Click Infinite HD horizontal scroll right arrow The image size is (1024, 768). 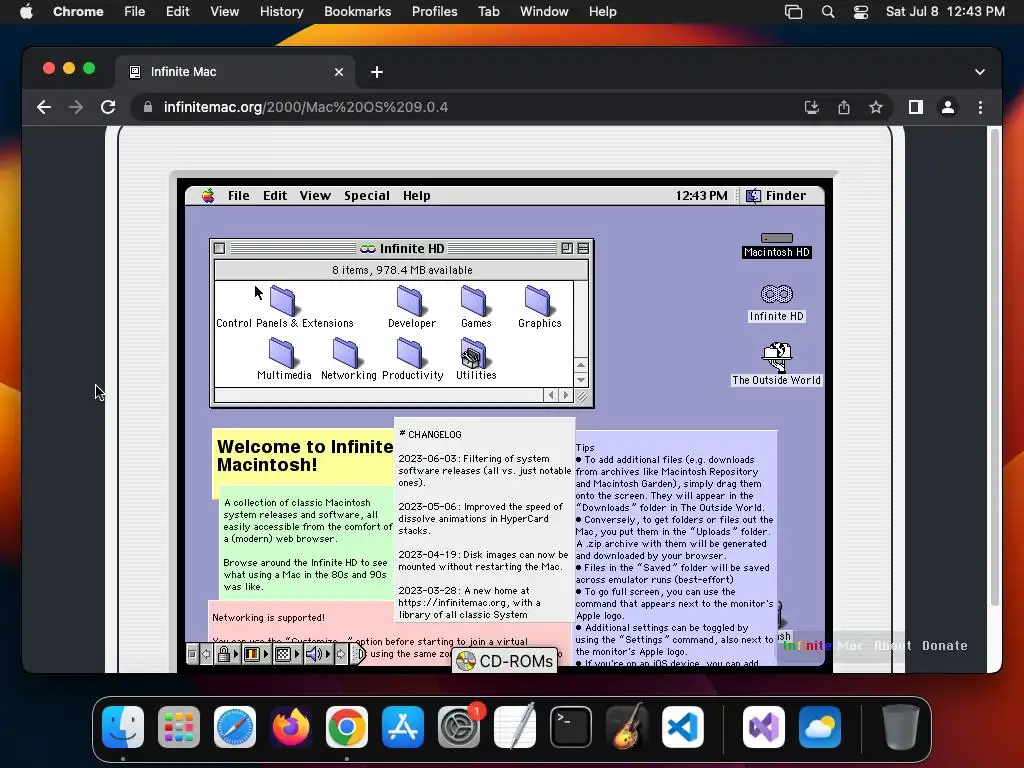[x=566, y=395]
